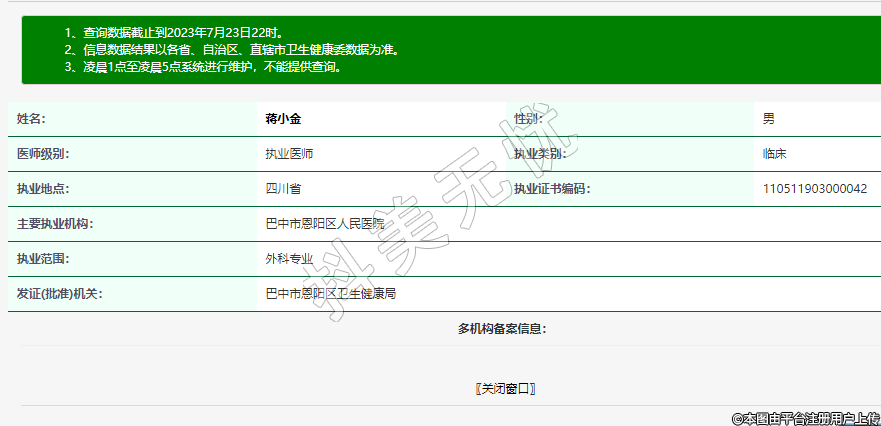
Task: Click the 执业地点 field label
Action: [43, 189]
